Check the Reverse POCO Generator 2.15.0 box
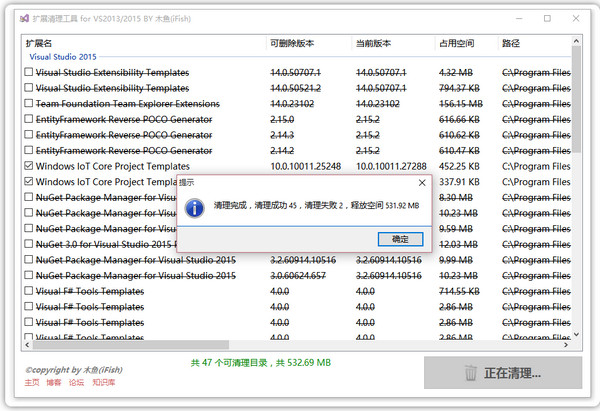600x411 pixels. [29, 119]
